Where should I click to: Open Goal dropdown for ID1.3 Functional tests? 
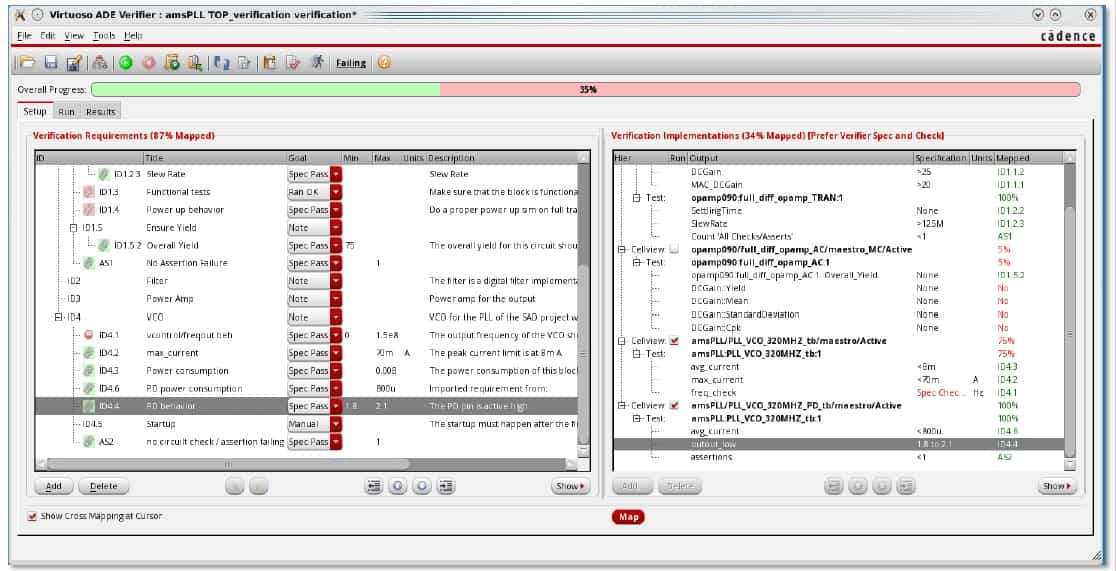[x=336, y=192]
